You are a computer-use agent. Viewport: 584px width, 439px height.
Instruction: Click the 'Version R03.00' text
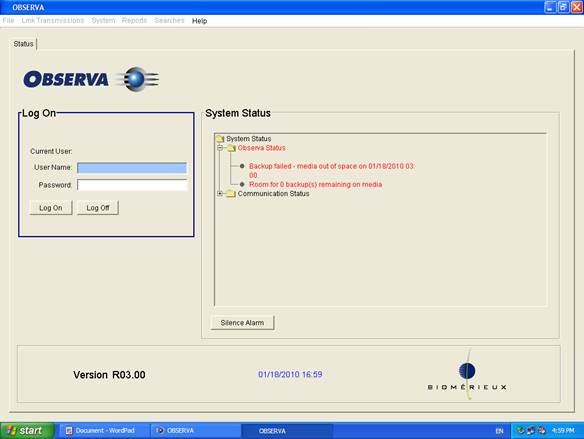tap(110, 375)
